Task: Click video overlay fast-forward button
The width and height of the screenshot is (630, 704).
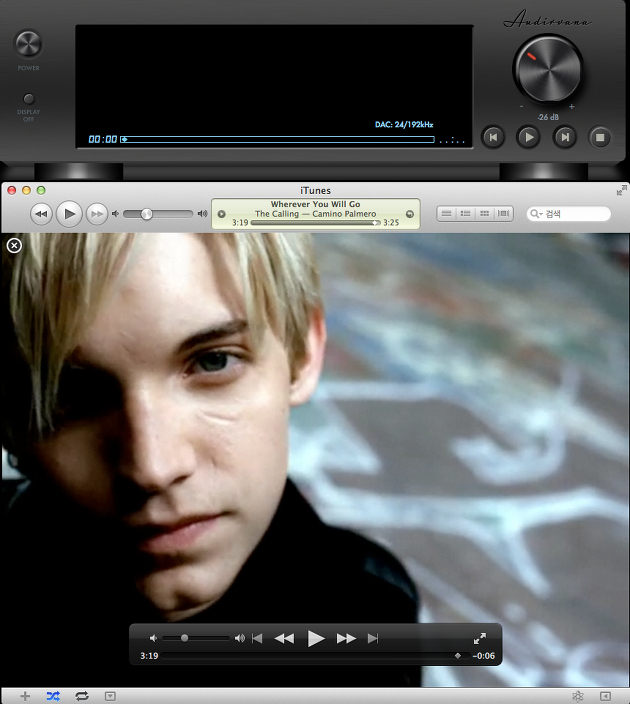Action: pyautogui.click(x=346, y=638)
